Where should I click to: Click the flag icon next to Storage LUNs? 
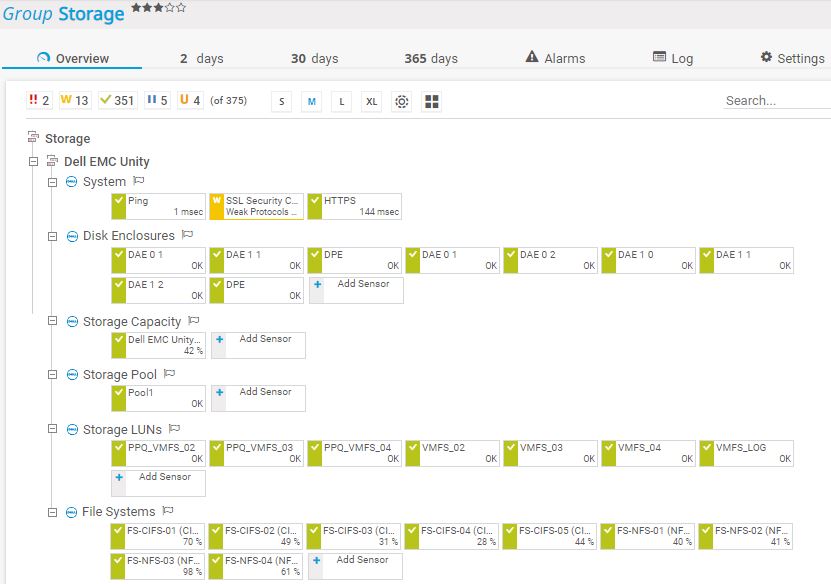(x=174, y=428)
